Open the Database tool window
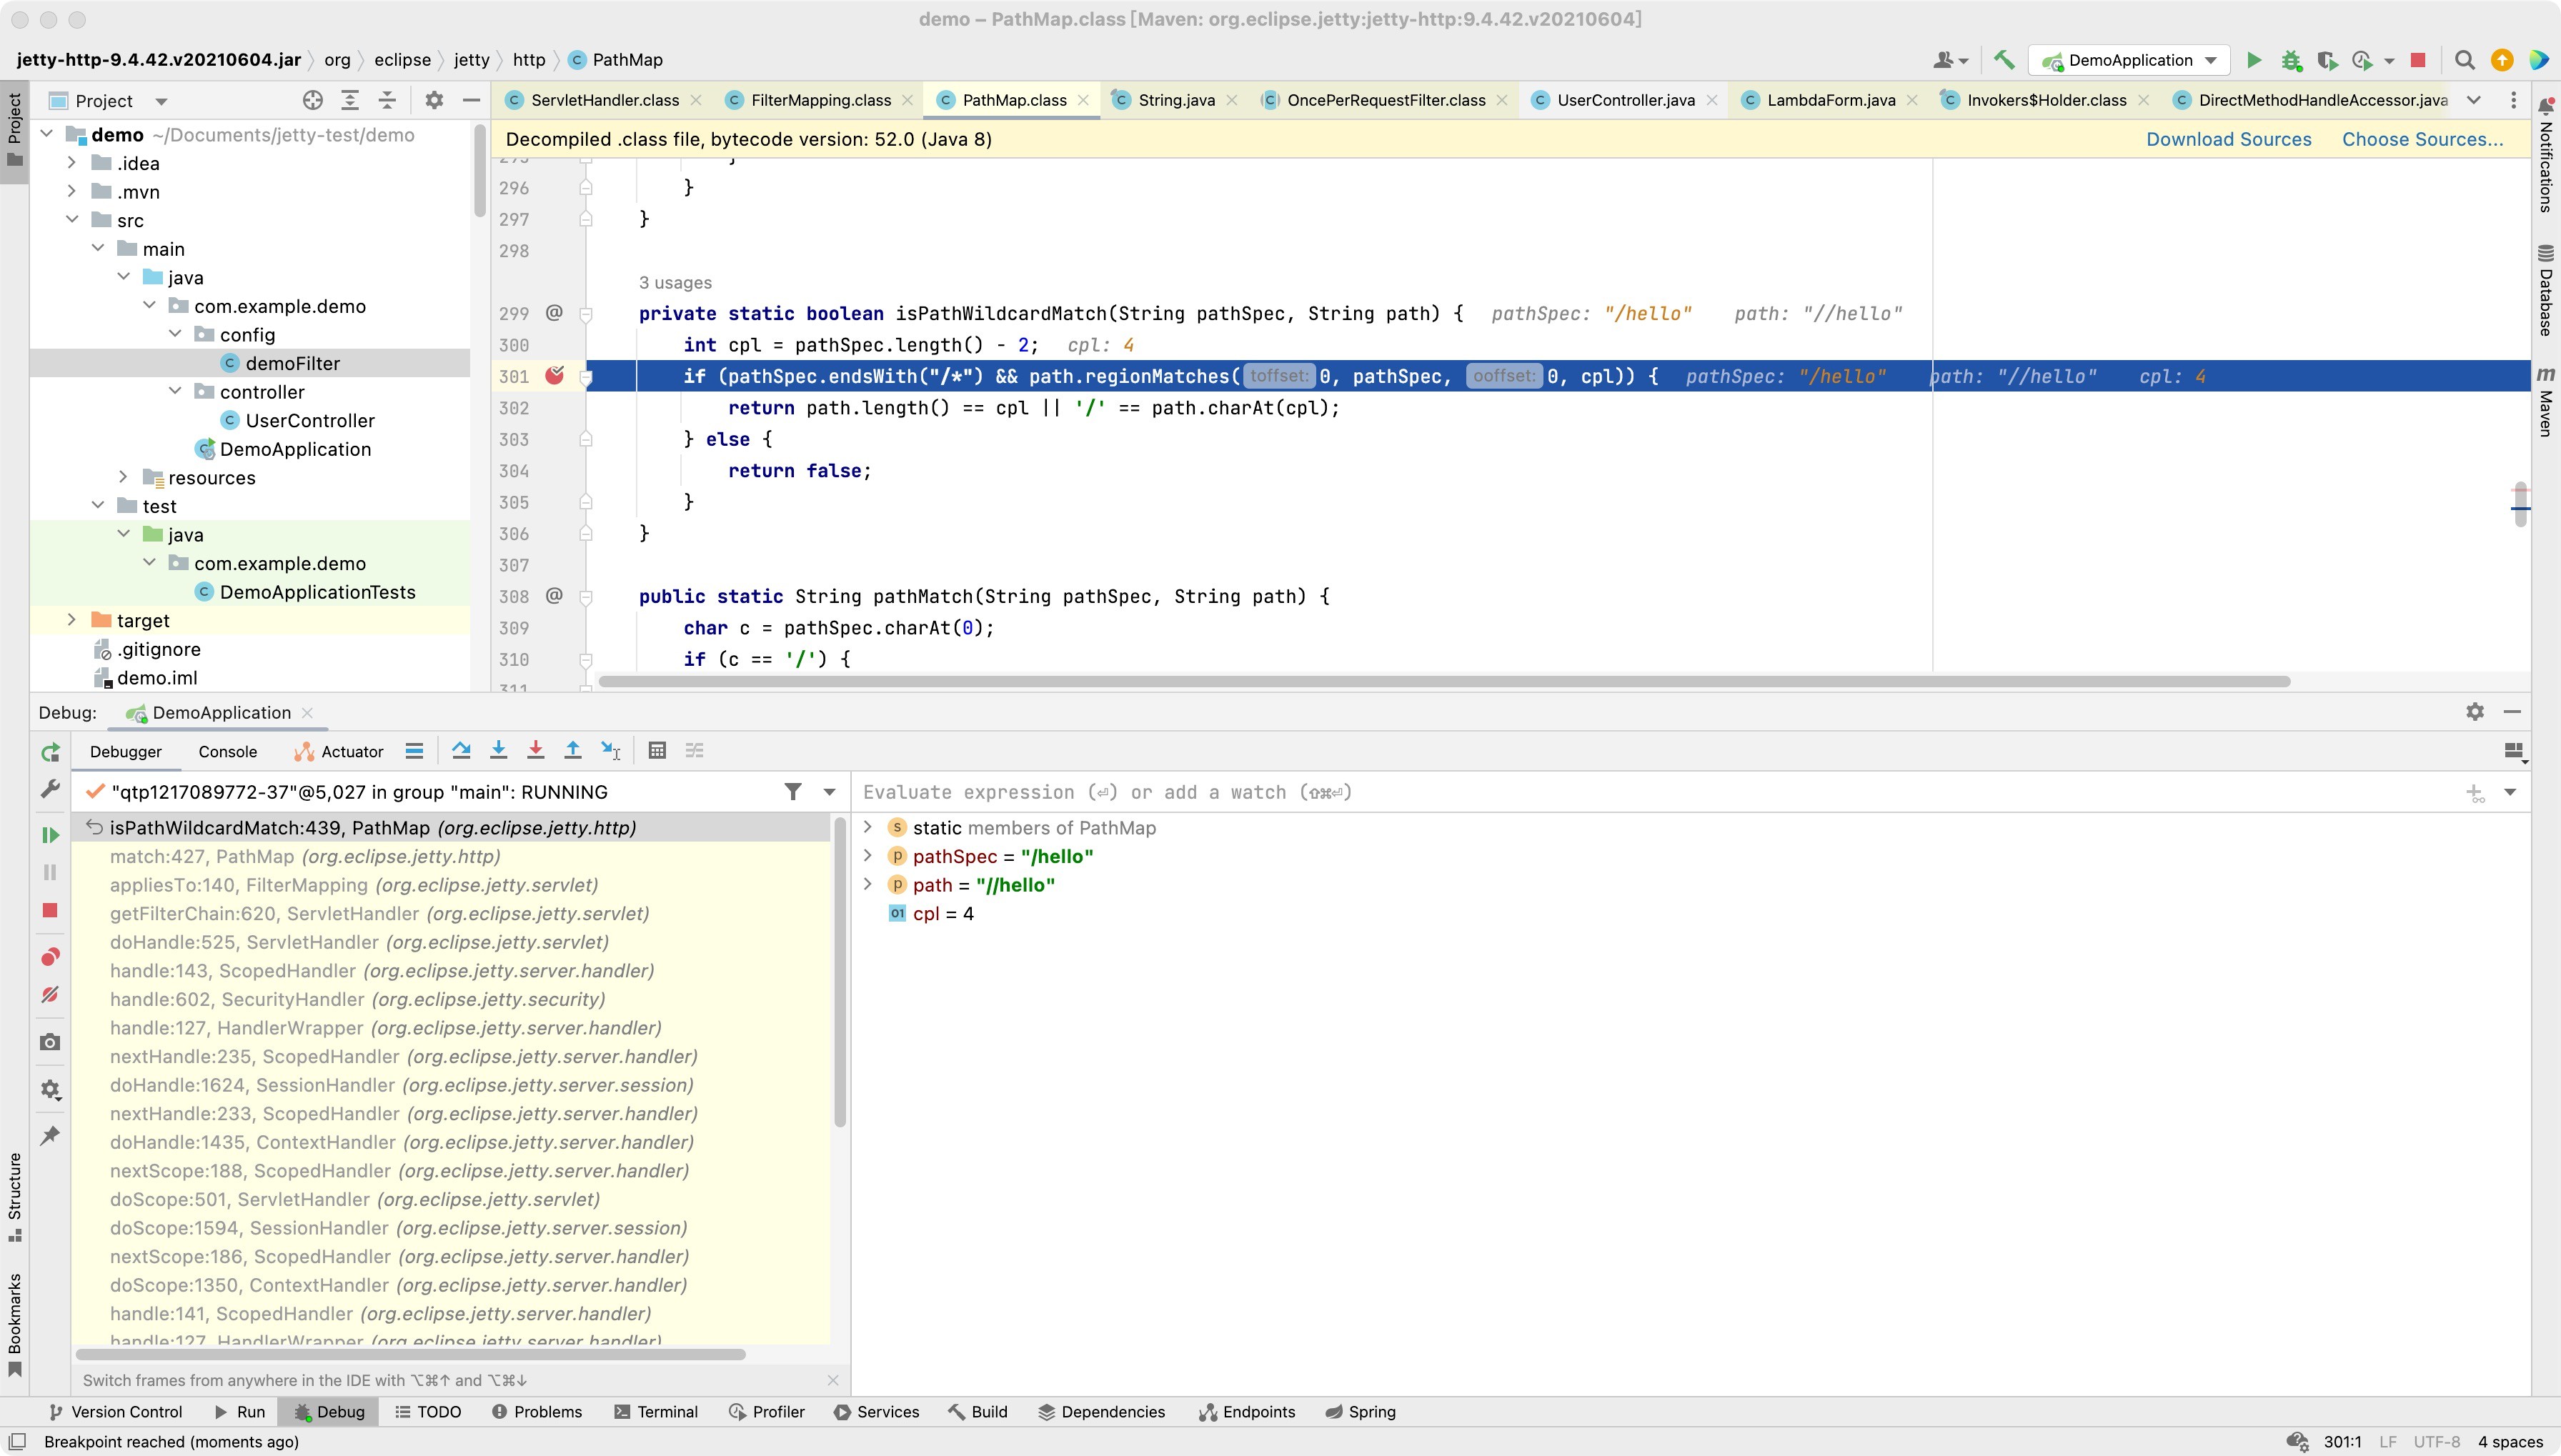The width and height of the screenshot is (2561, 1456). [2546, 290]
